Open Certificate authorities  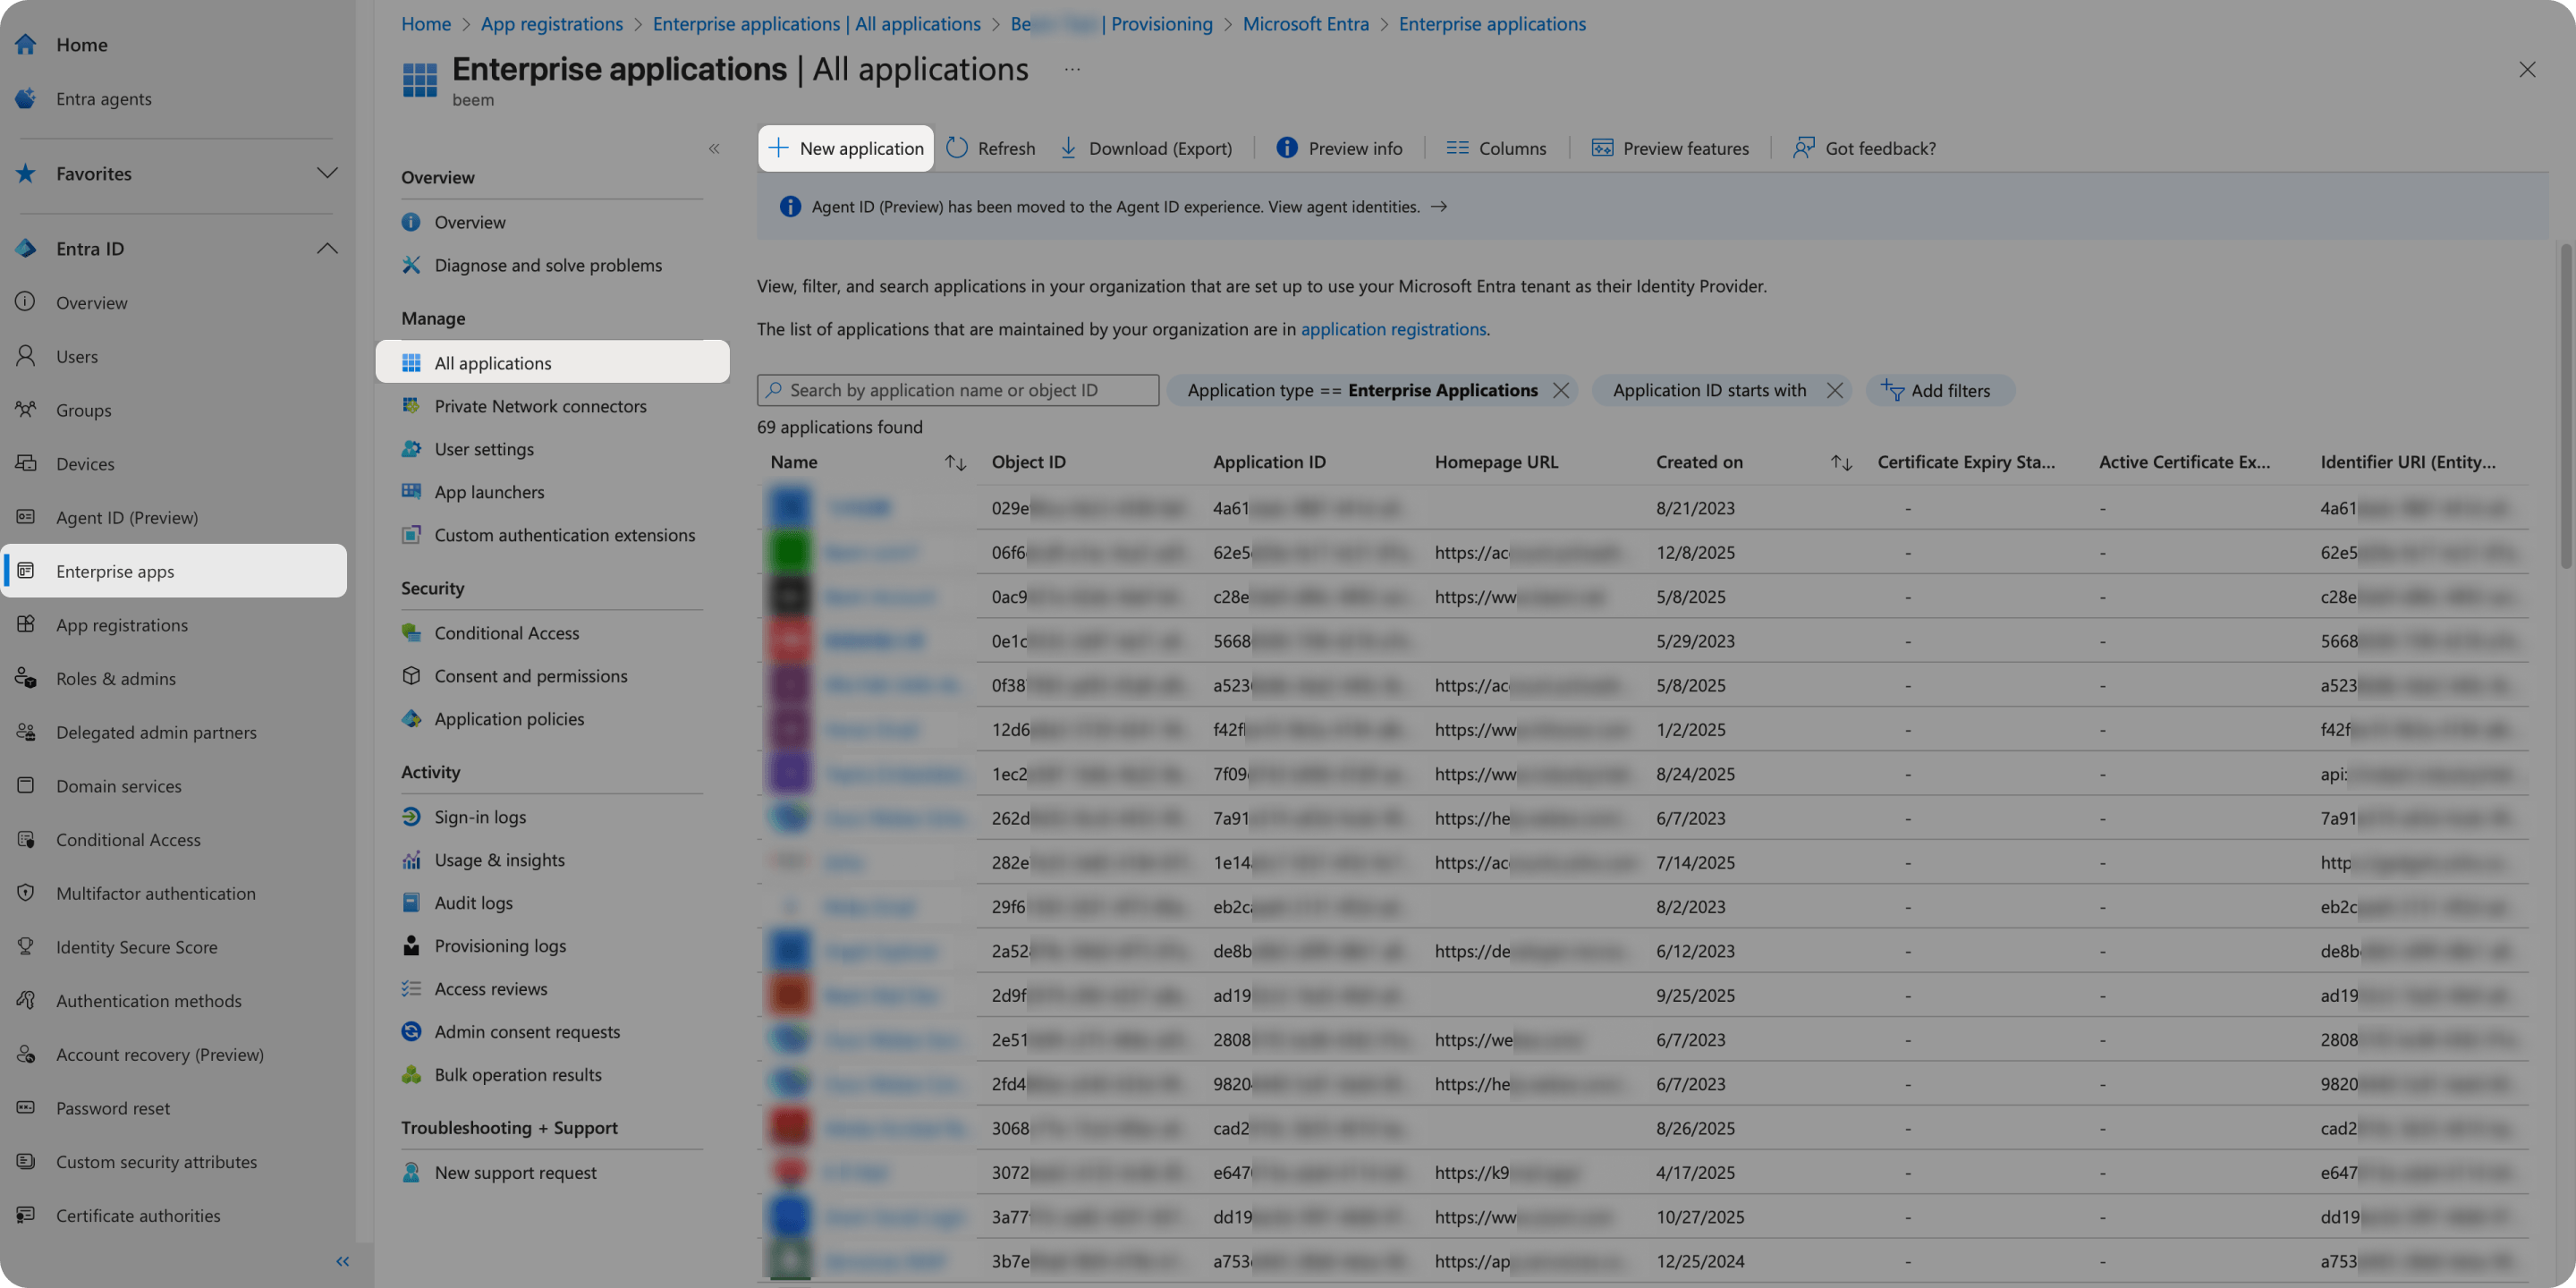(138, 1216)
